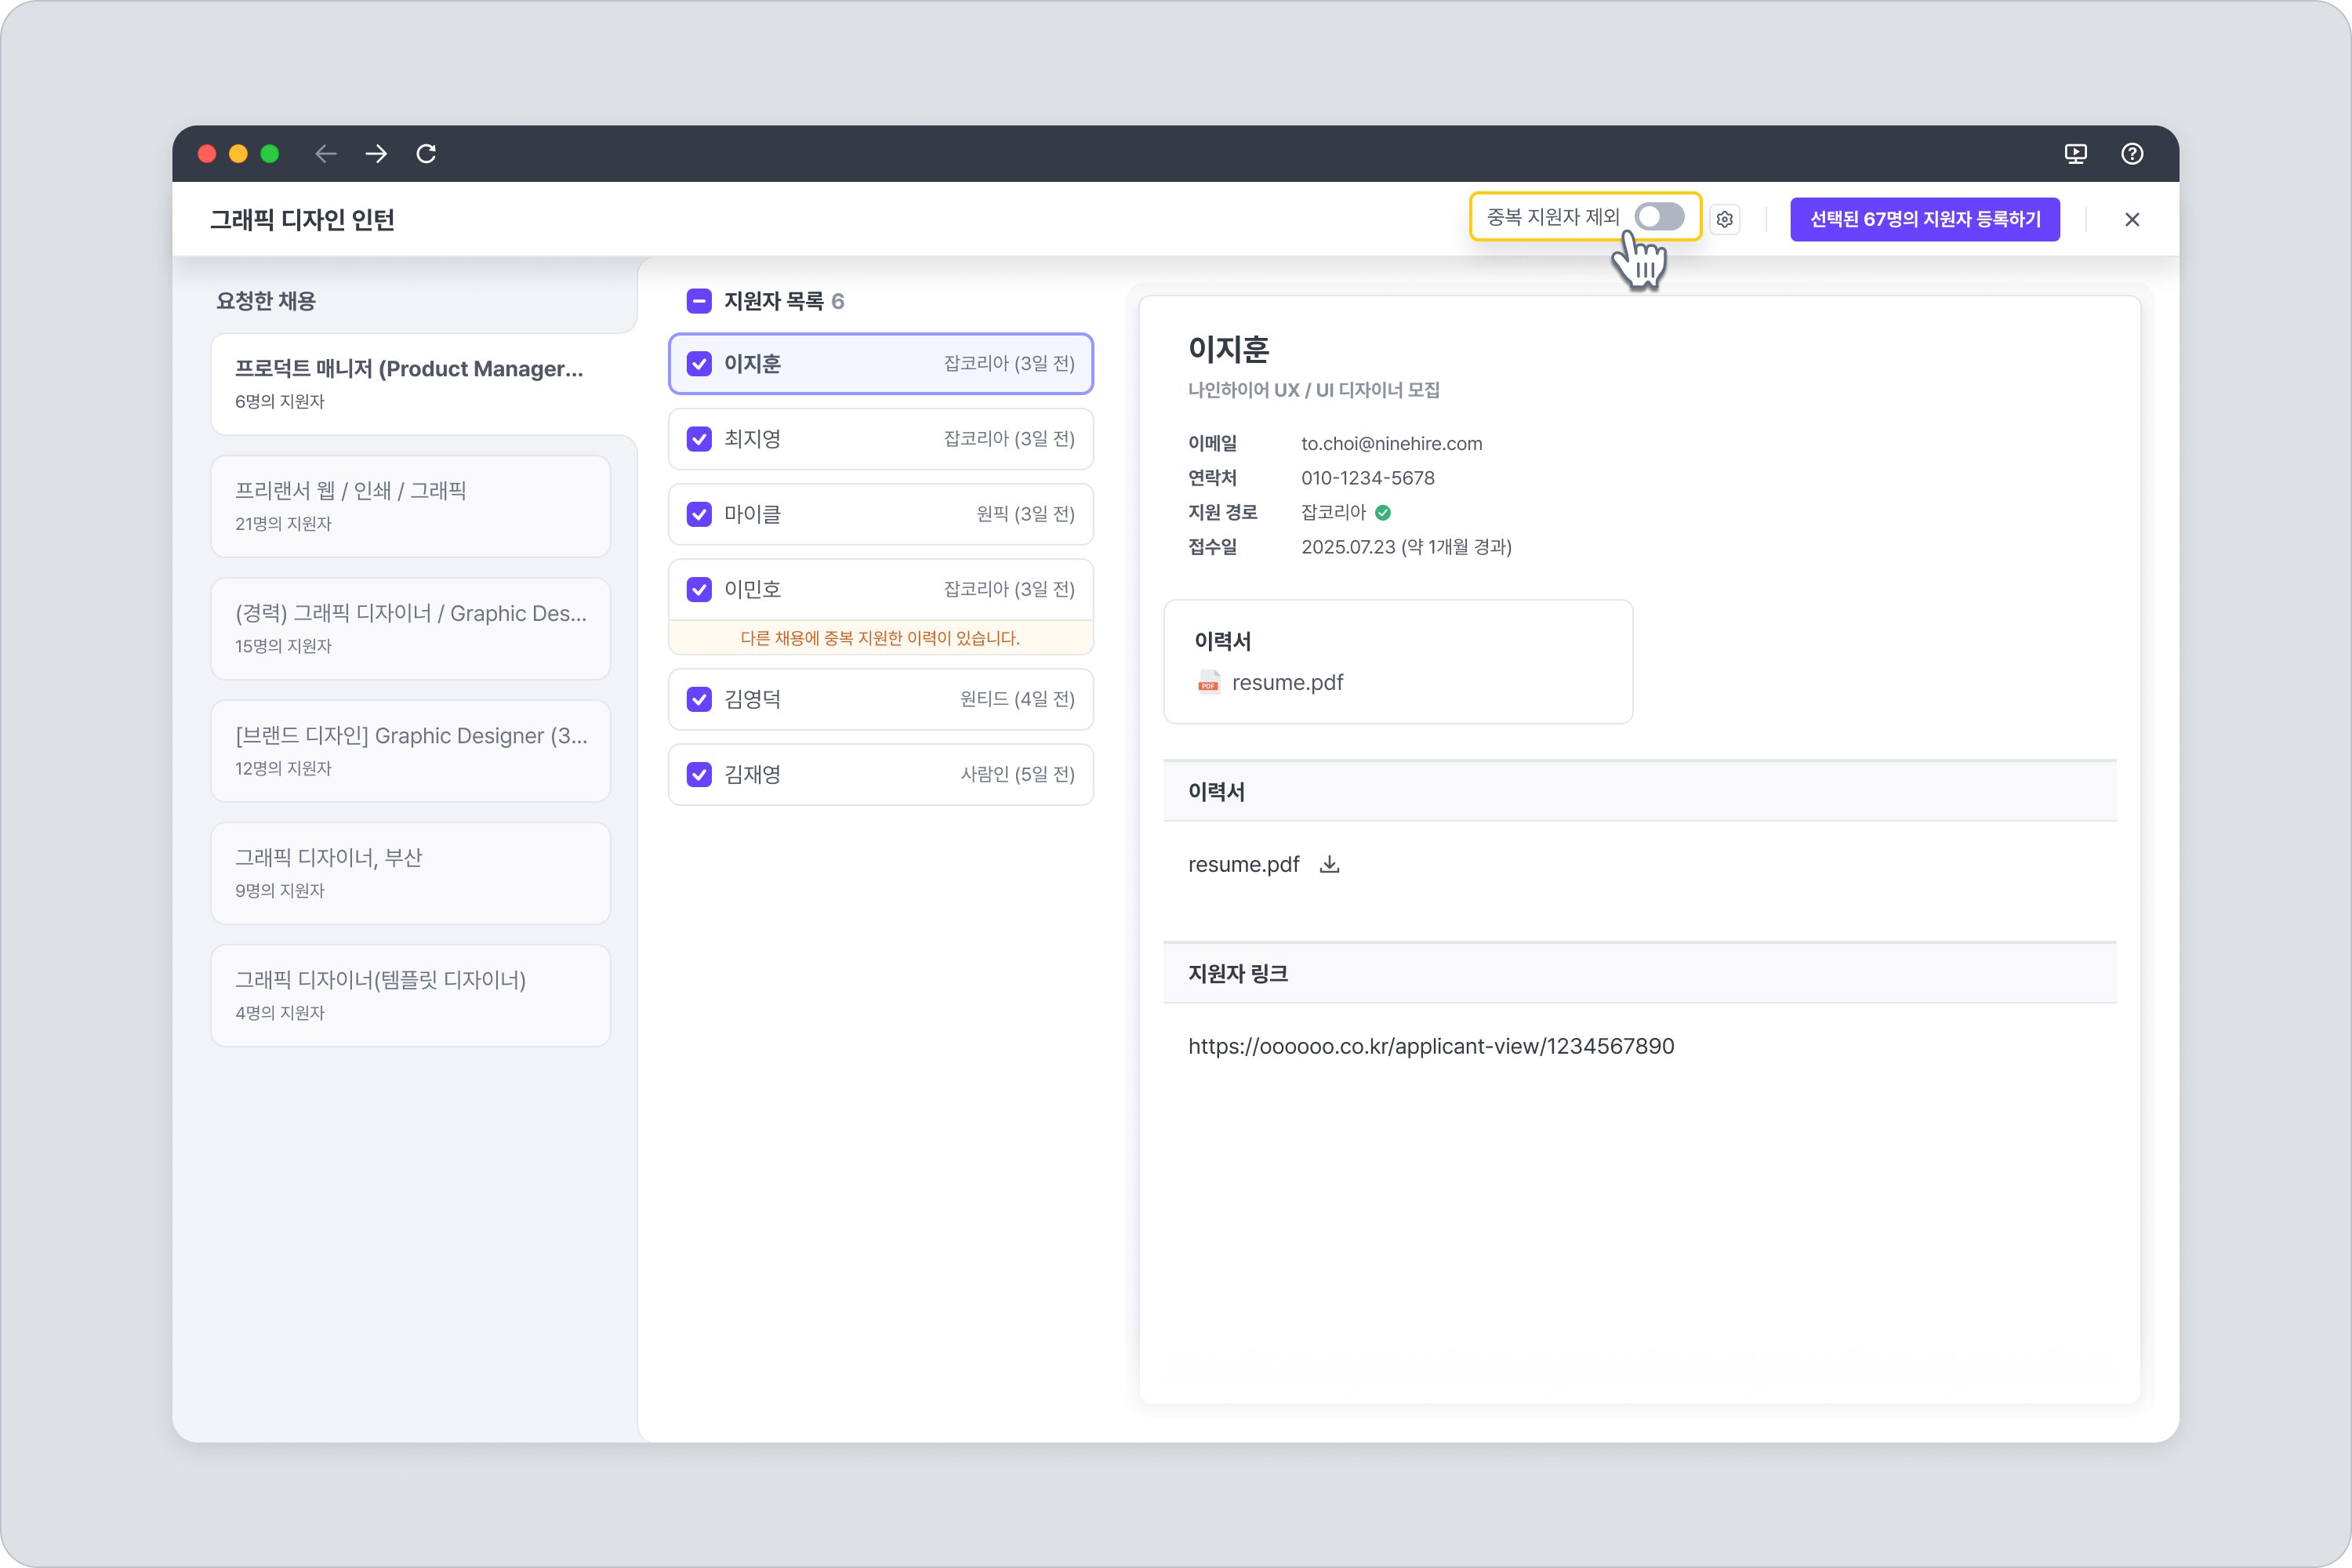Image resolution: width=2352 pixels, height=1568 pixels.
Task: Select the 그래픽 디자이너, 부산 posting
Action: [410, 872]
